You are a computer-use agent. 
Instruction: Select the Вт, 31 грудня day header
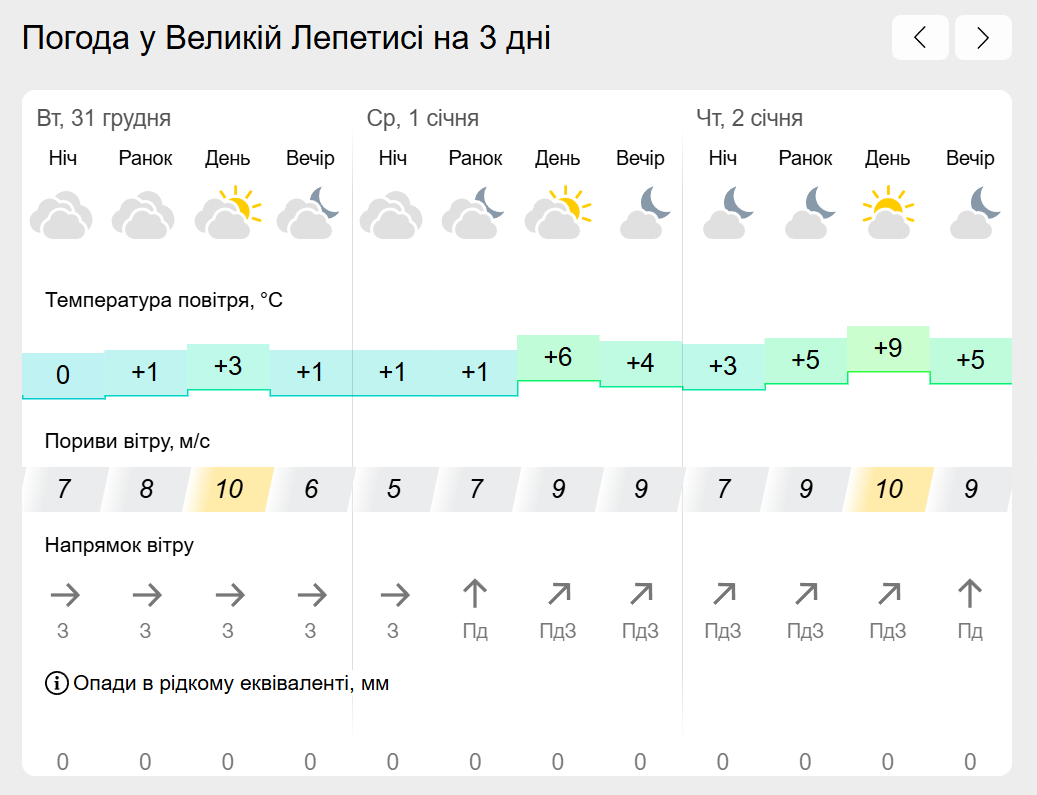pyautogui.click(x=104, y=118)
